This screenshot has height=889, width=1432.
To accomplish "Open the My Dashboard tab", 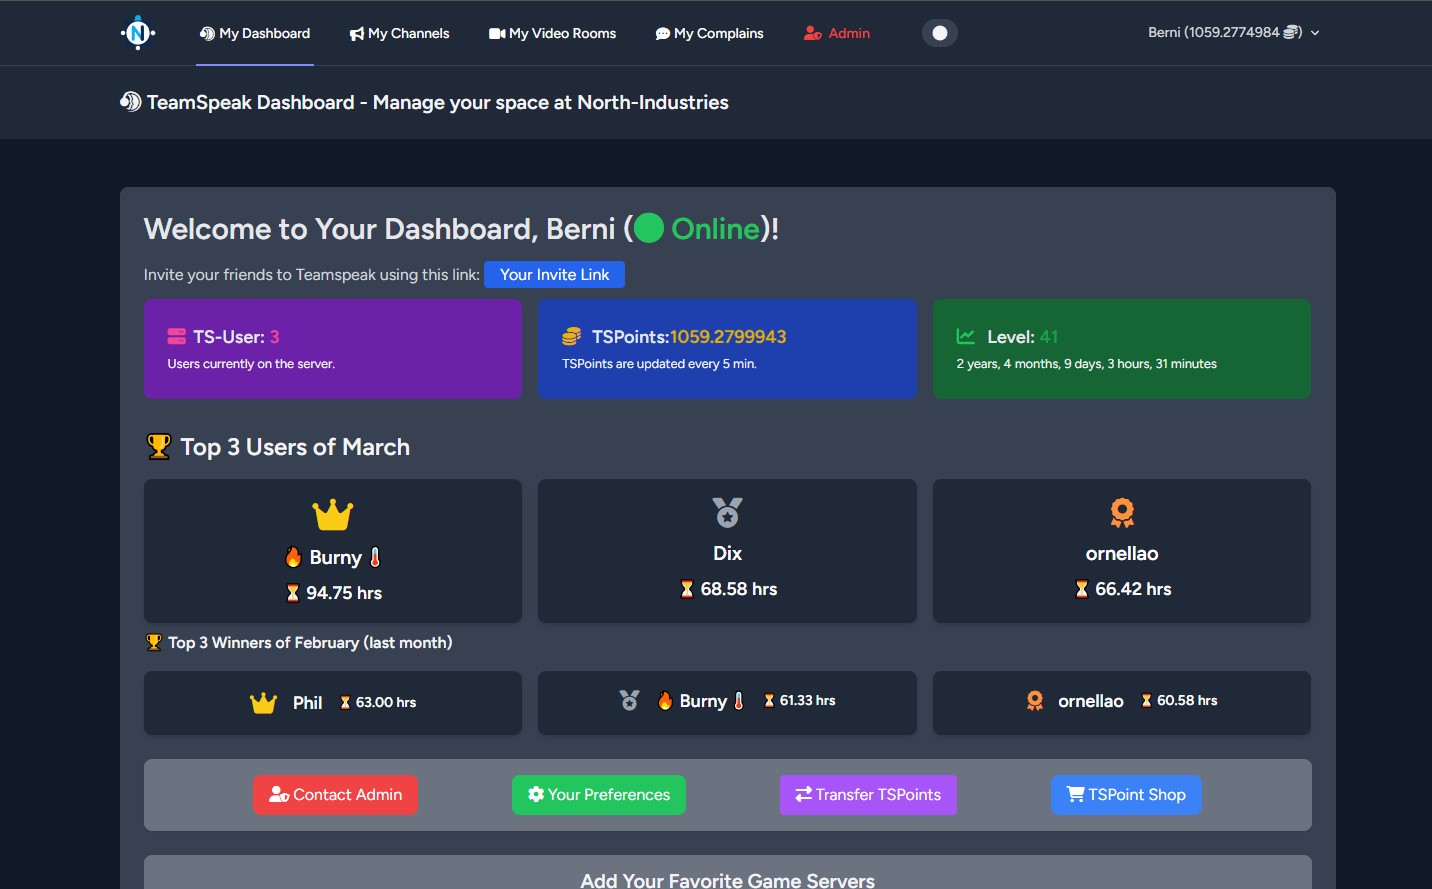I will [x=255, y=33].
